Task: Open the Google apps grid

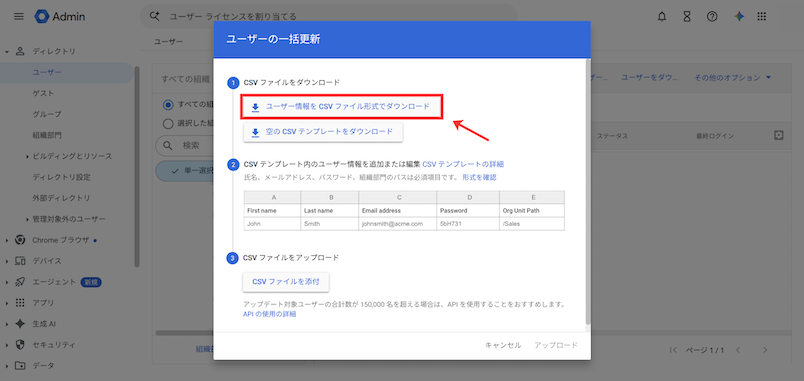Action: (x=761, y=16)
